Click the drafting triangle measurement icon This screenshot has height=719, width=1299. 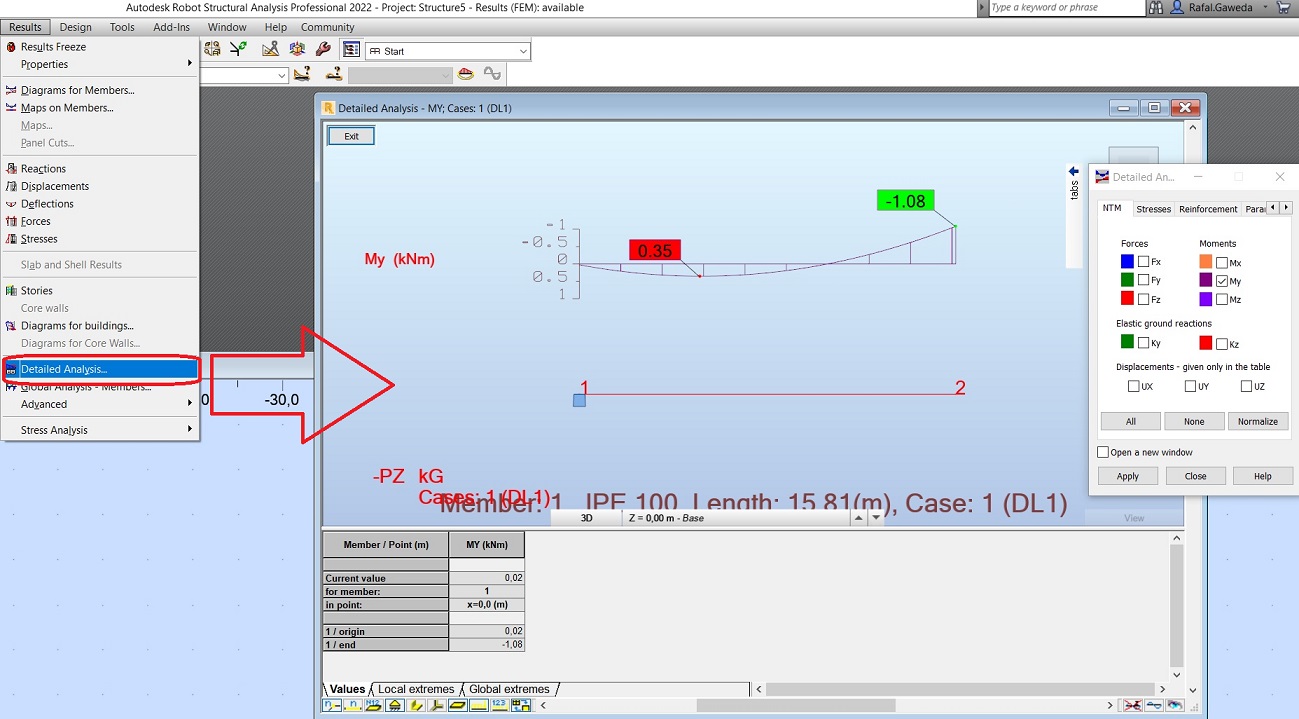click(x=269, y=50)
